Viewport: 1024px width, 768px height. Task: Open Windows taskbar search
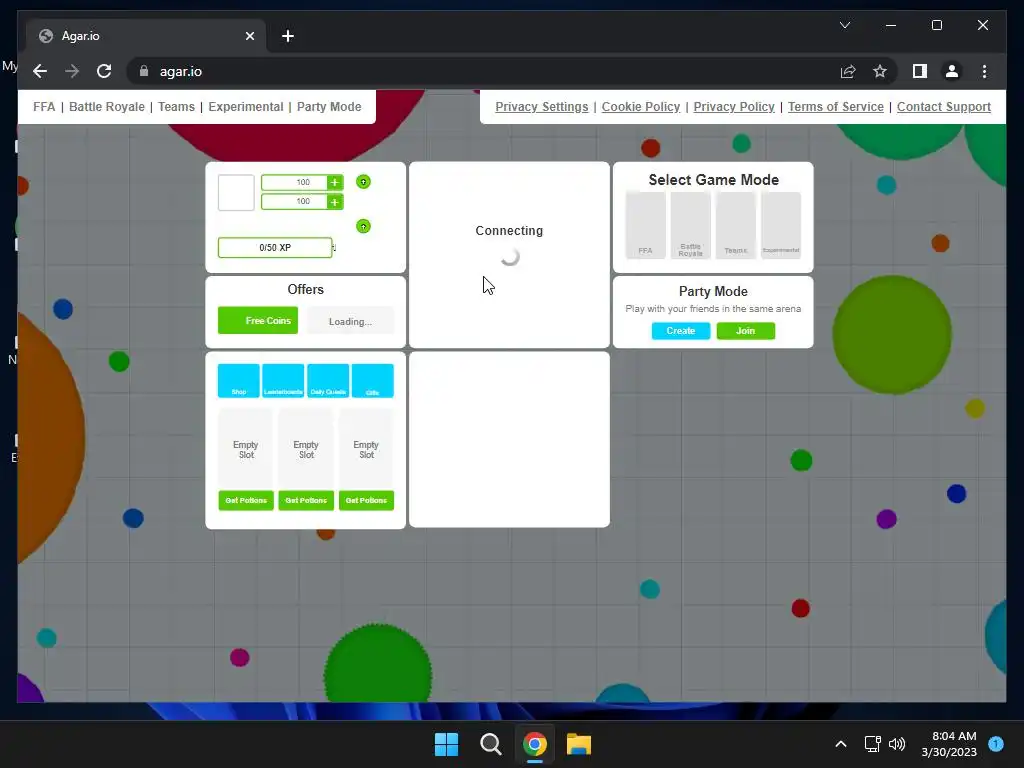(x=490, y=744)
